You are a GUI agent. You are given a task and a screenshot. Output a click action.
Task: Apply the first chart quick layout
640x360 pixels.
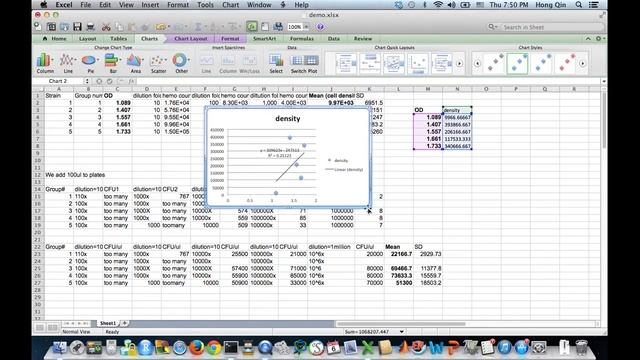coord(346,64)
